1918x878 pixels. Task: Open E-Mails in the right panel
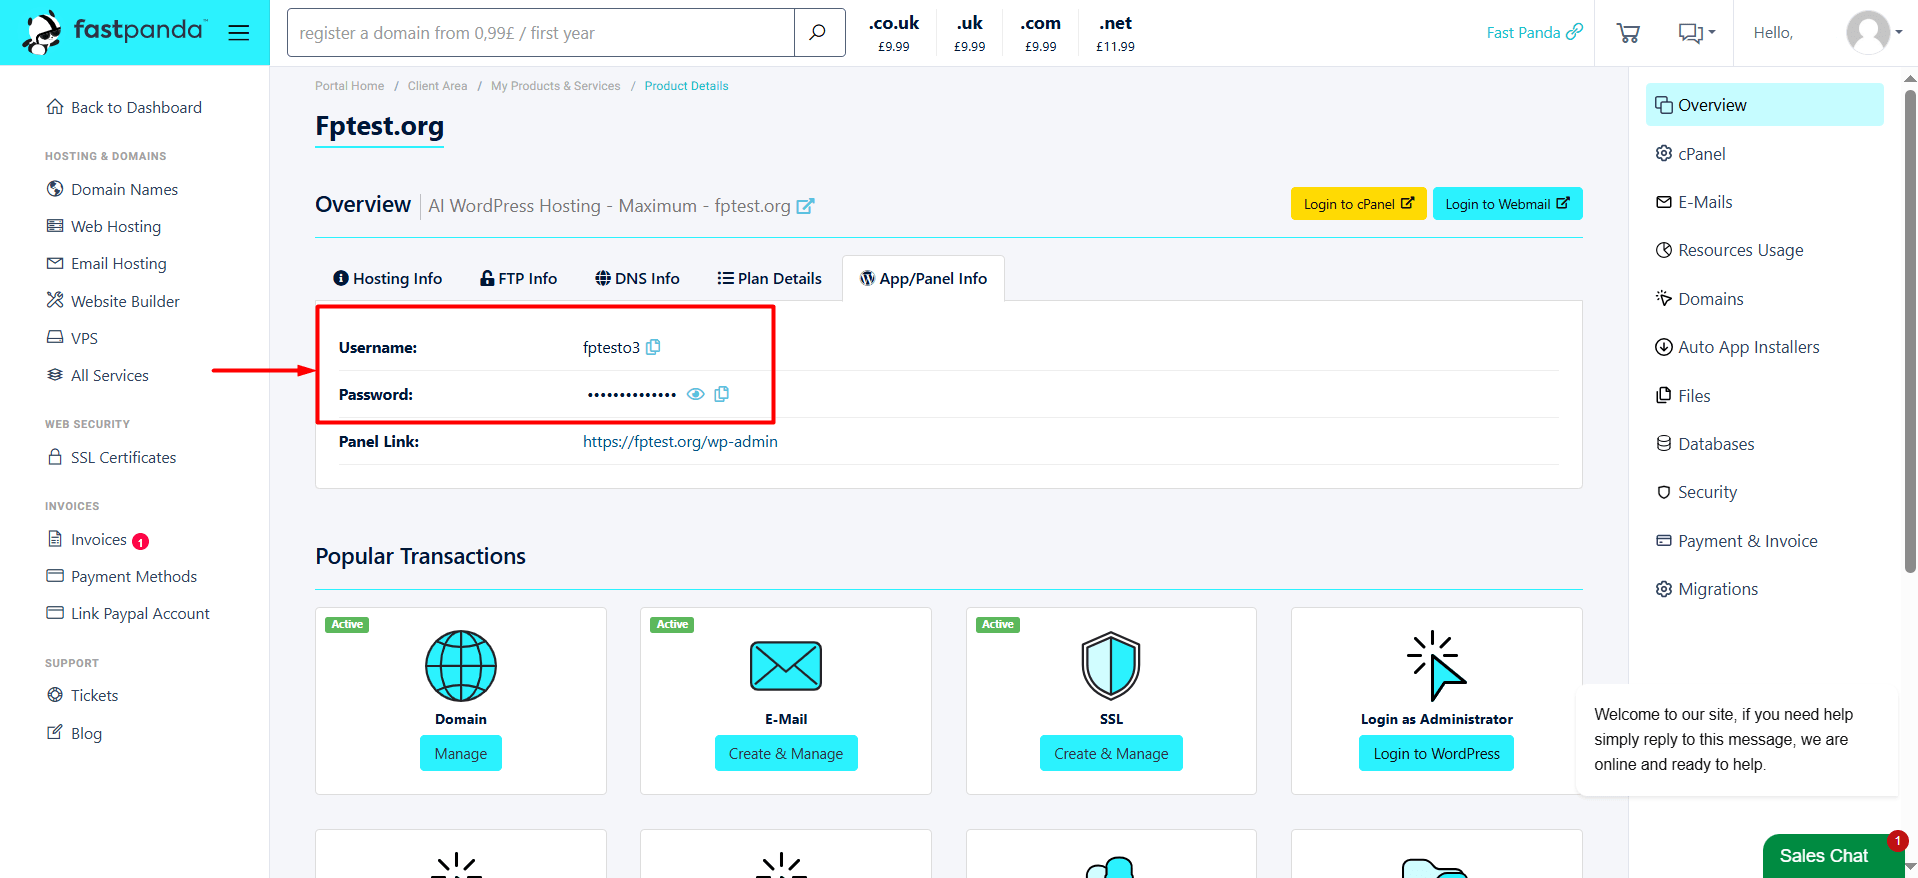(1694, 202)
